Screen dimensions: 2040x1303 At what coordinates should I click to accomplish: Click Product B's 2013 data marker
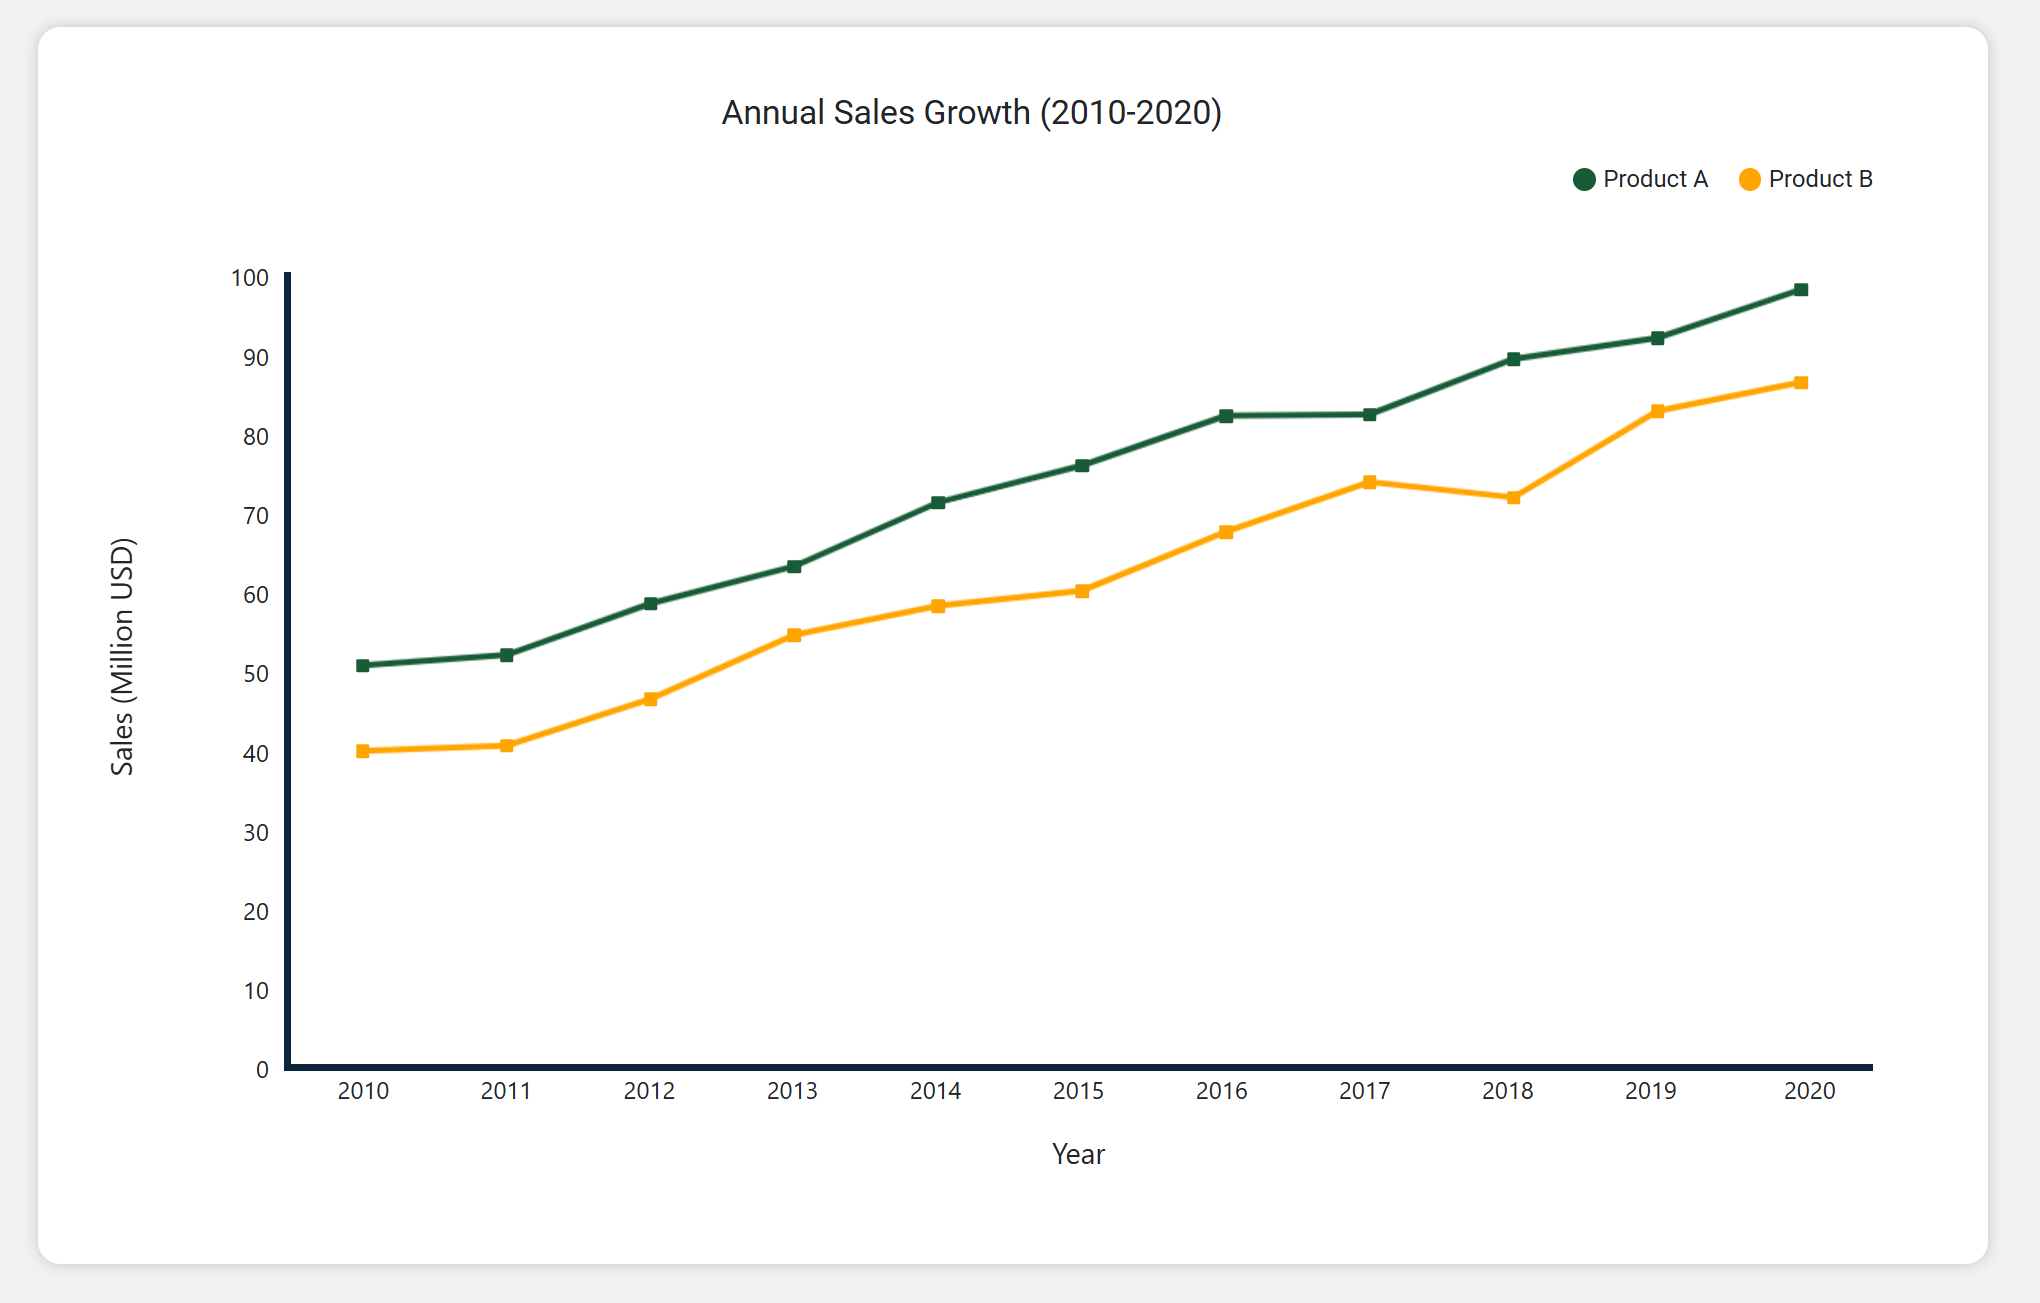pos(794,635)
